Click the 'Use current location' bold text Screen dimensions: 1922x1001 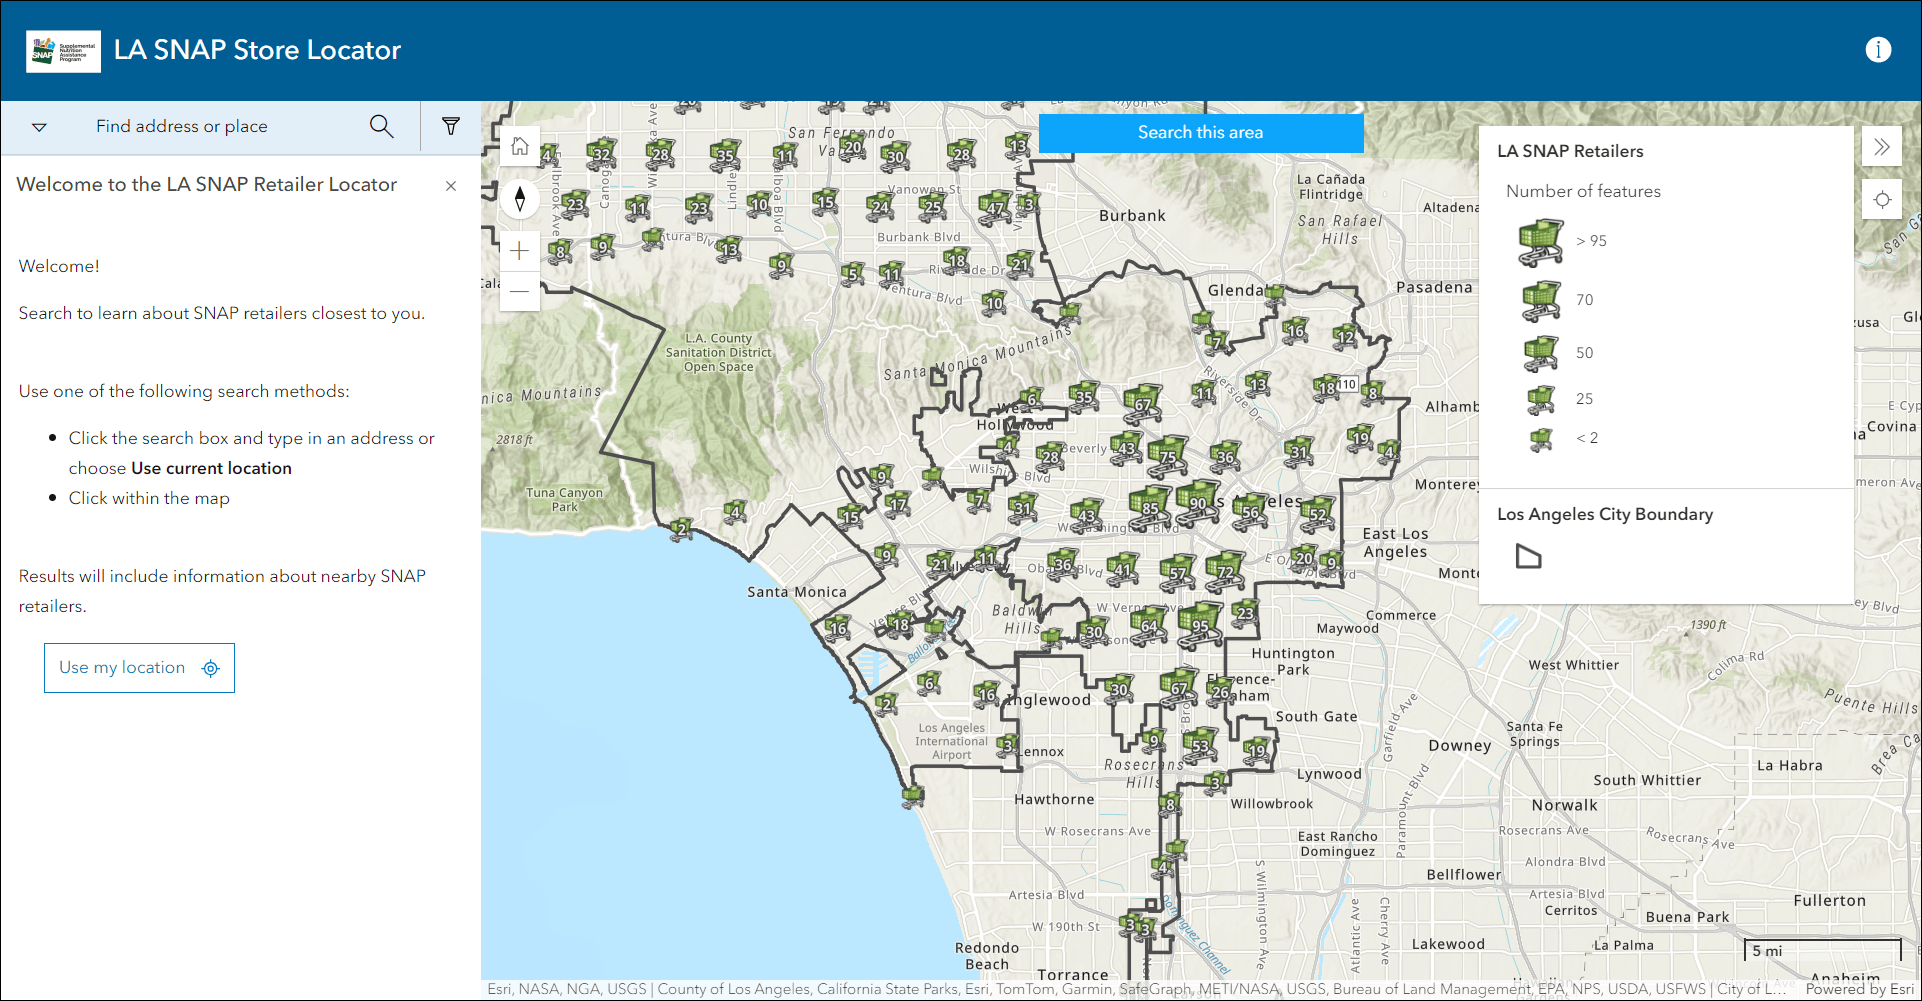click(x=211, y=469)
